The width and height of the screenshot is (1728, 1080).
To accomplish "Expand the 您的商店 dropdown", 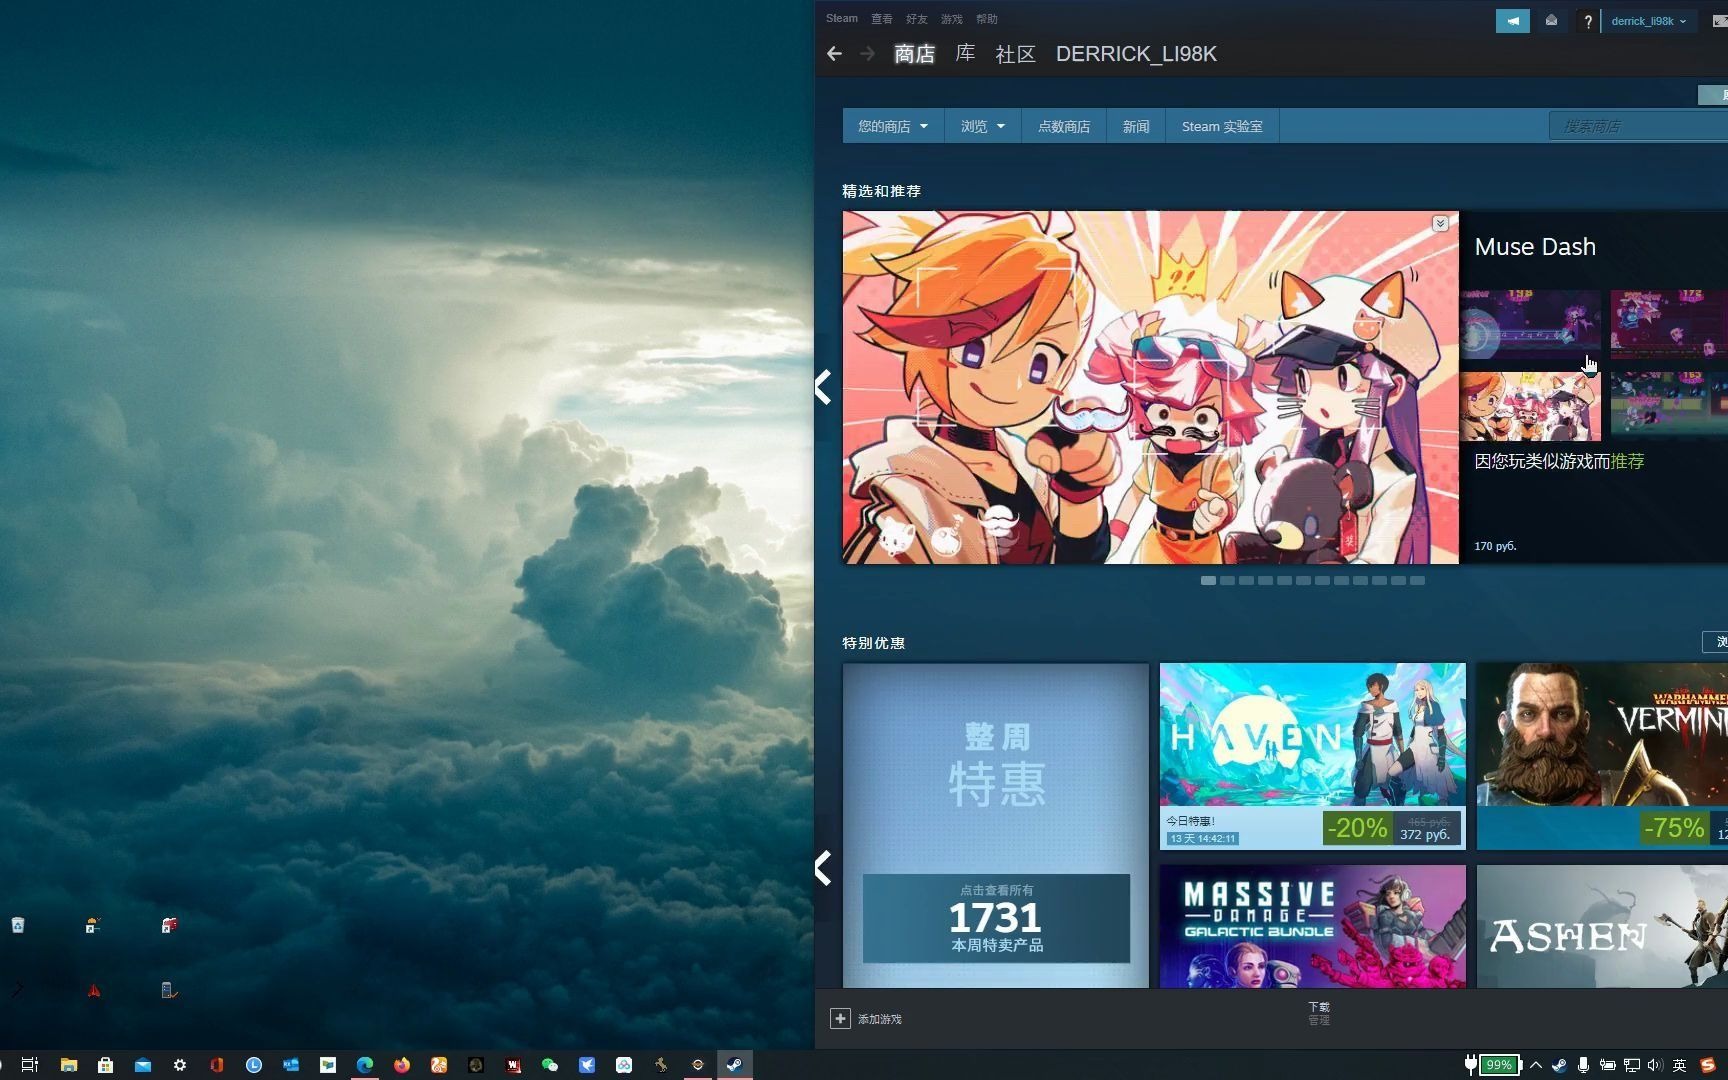I will [x=893, y=126].
